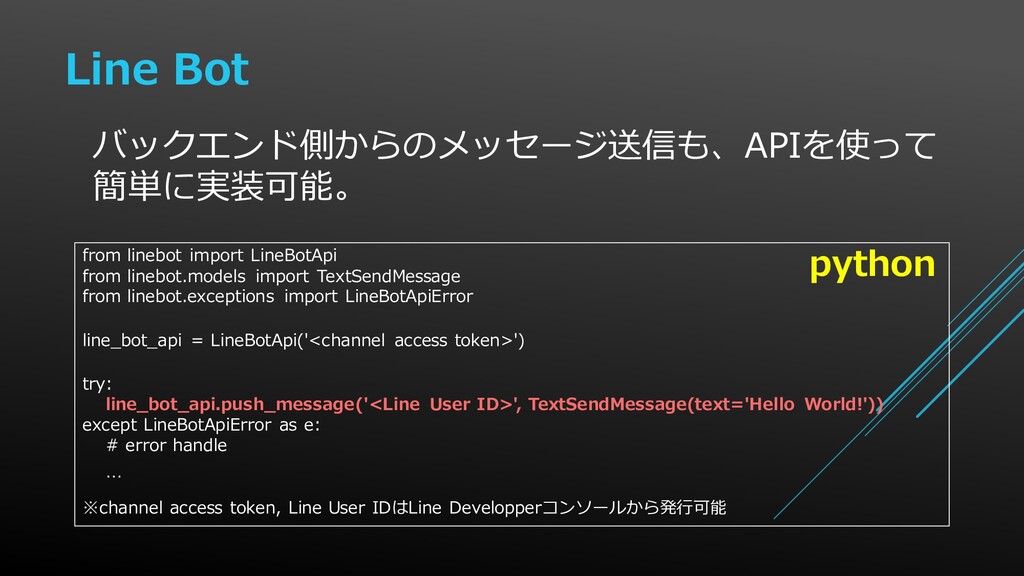Select the Japanese description line starting 'バックエンド側からの'
This screenshot has height=576, width=1024.
(514, 144)
